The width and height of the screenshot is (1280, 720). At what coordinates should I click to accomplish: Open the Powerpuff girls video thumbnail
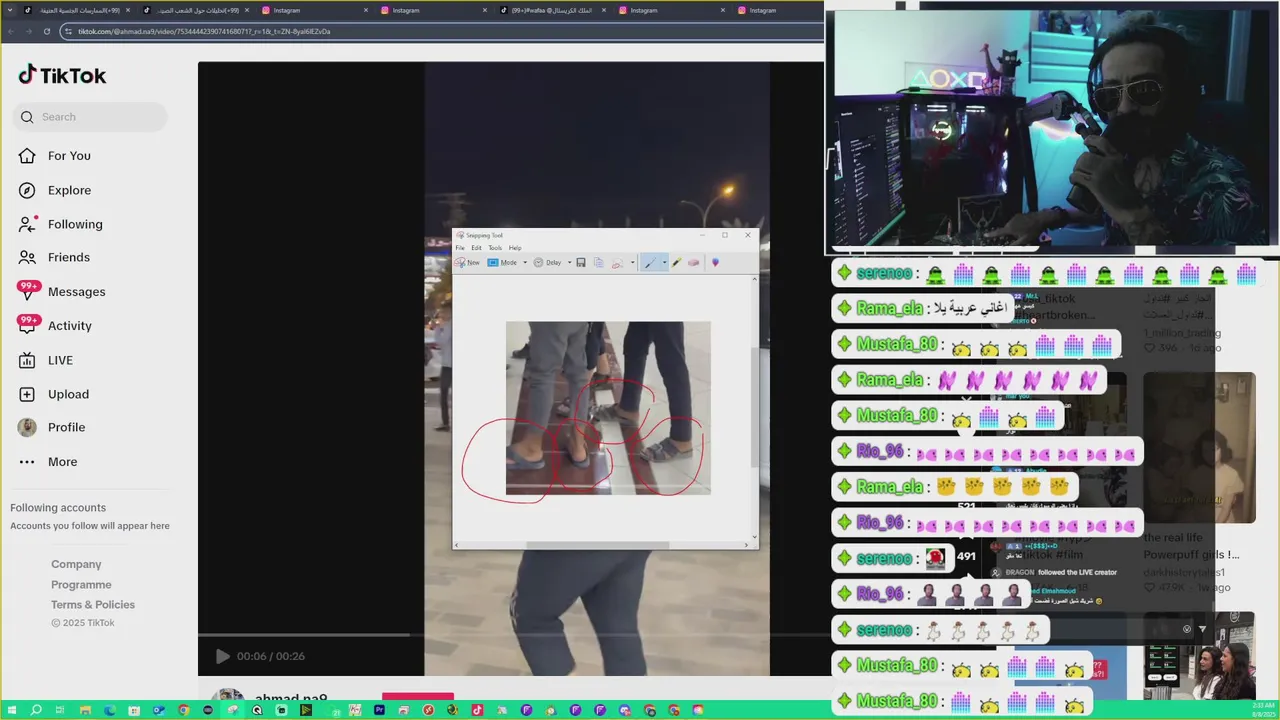[x=1199, y=447]
